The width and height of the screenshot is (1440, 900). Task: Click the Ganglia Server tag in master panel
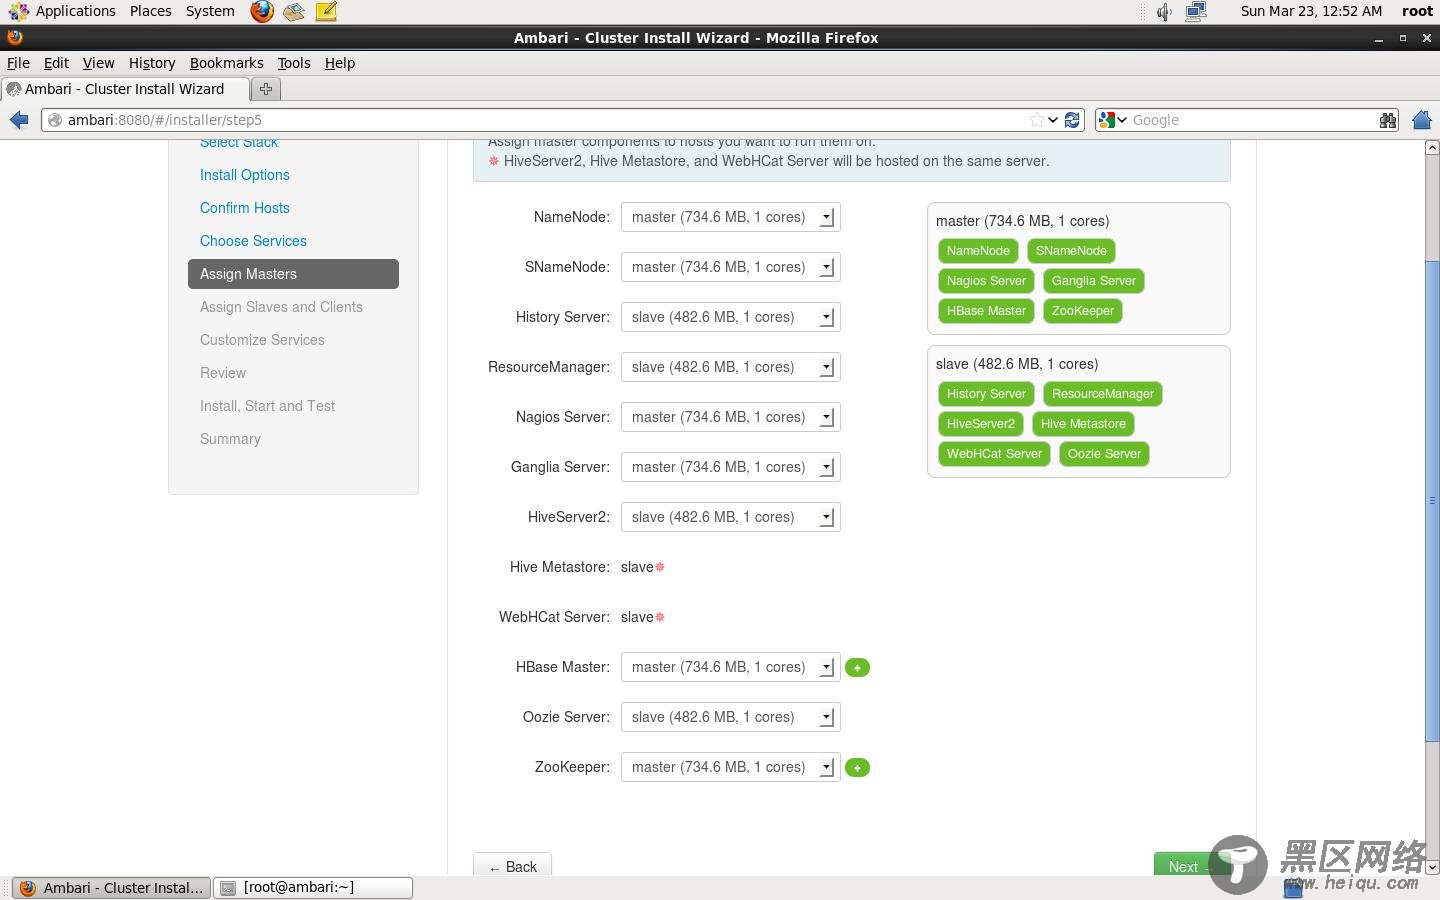pyautogui.click(x=1093, y=281)
